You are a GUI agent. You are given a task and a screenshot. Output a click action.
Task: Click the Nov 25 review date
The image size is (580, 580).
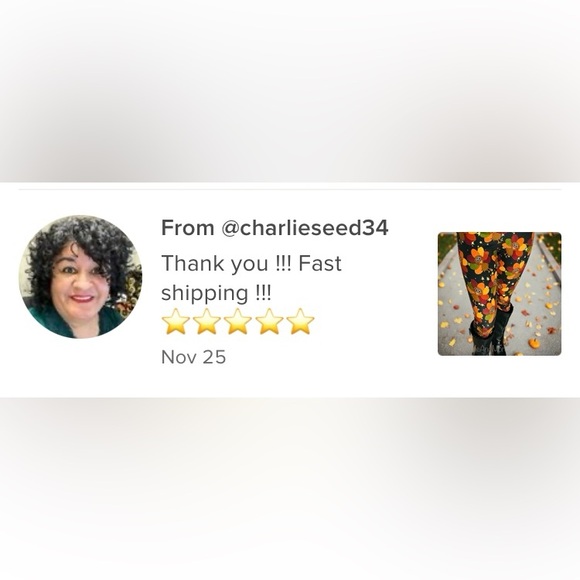(x=193, y=357)
